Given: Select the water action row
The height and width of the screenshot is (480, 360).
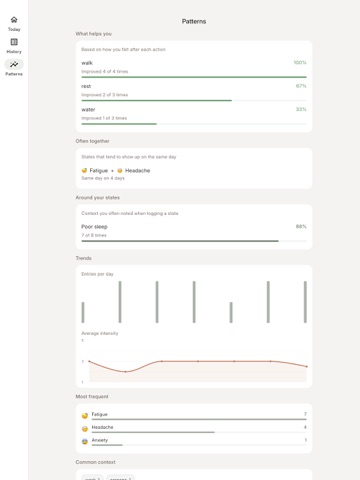Looking at the screenshot, I should [x=194, y=116].
